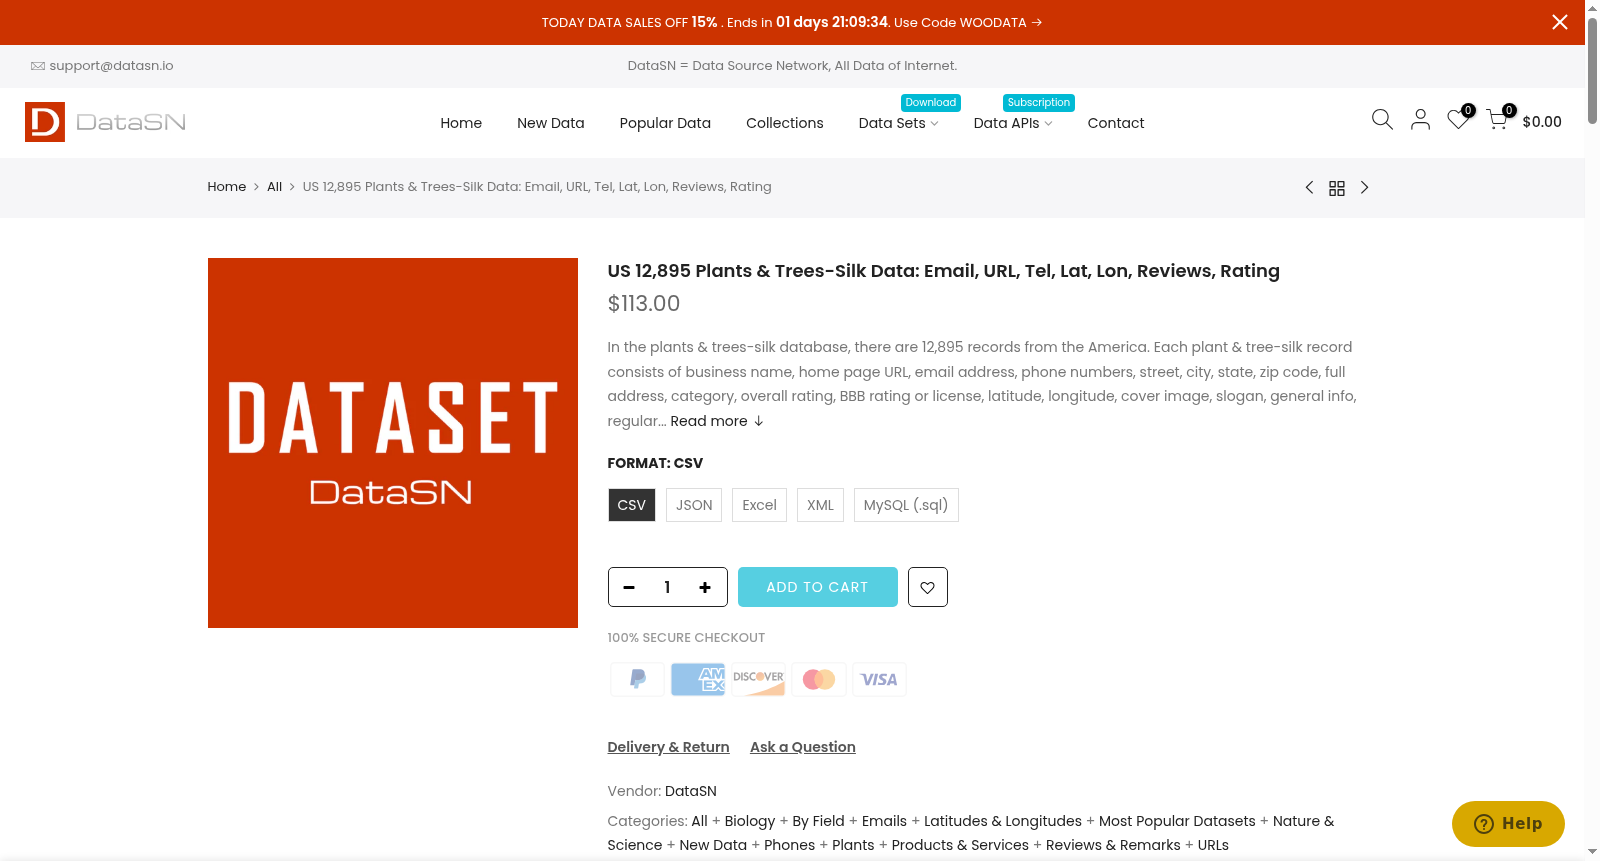Click the Home breadcrumb link
The height and width of the screenshot is (861, 1600).
pyautogui.click(x=227, y=187)
